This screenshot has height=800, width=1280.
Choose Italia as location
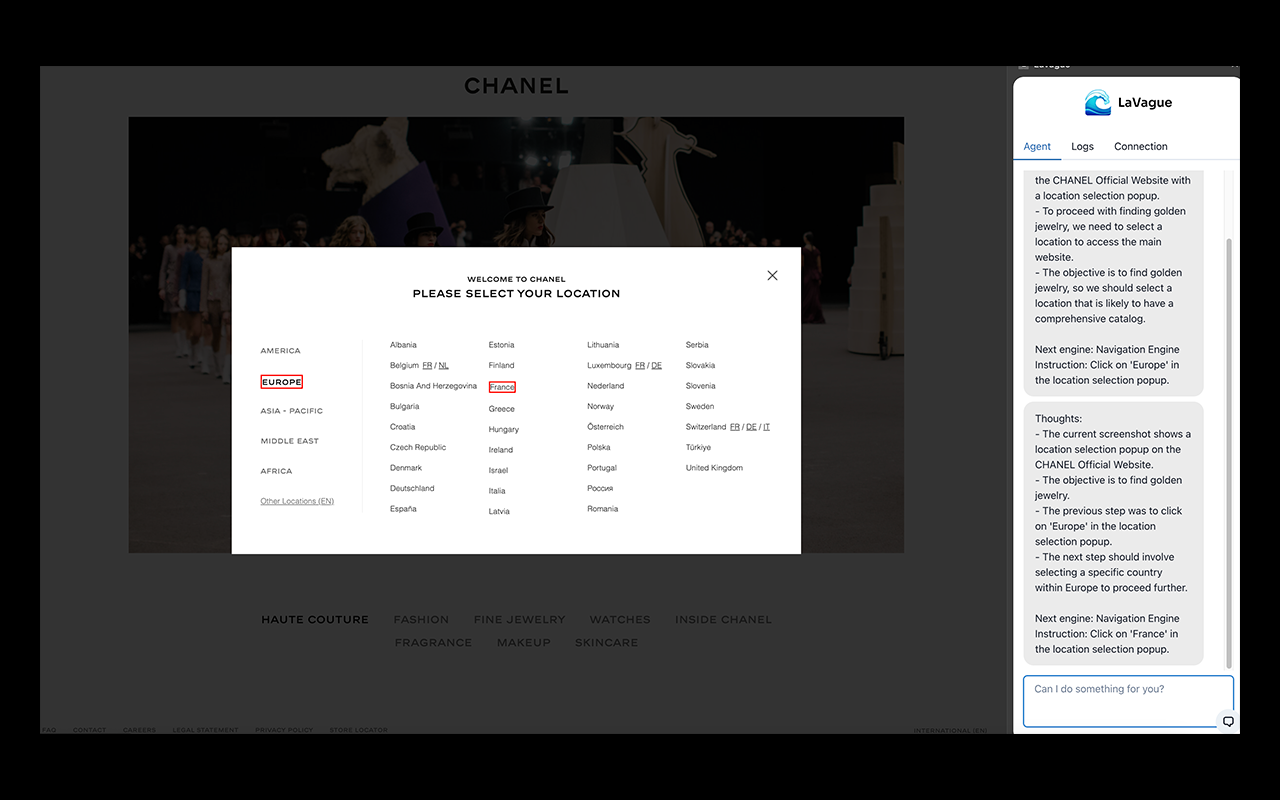[497, 491]
